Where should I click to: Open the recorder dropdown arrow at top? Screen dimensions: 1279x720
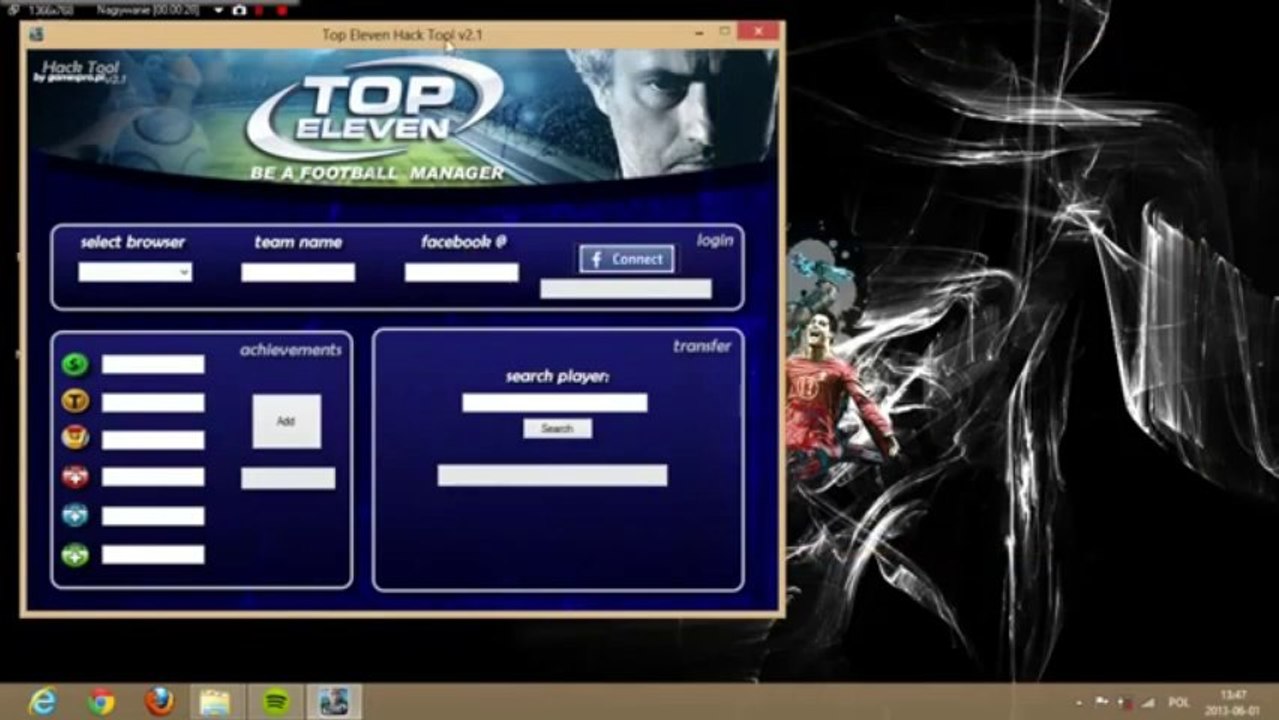[219, 10]
